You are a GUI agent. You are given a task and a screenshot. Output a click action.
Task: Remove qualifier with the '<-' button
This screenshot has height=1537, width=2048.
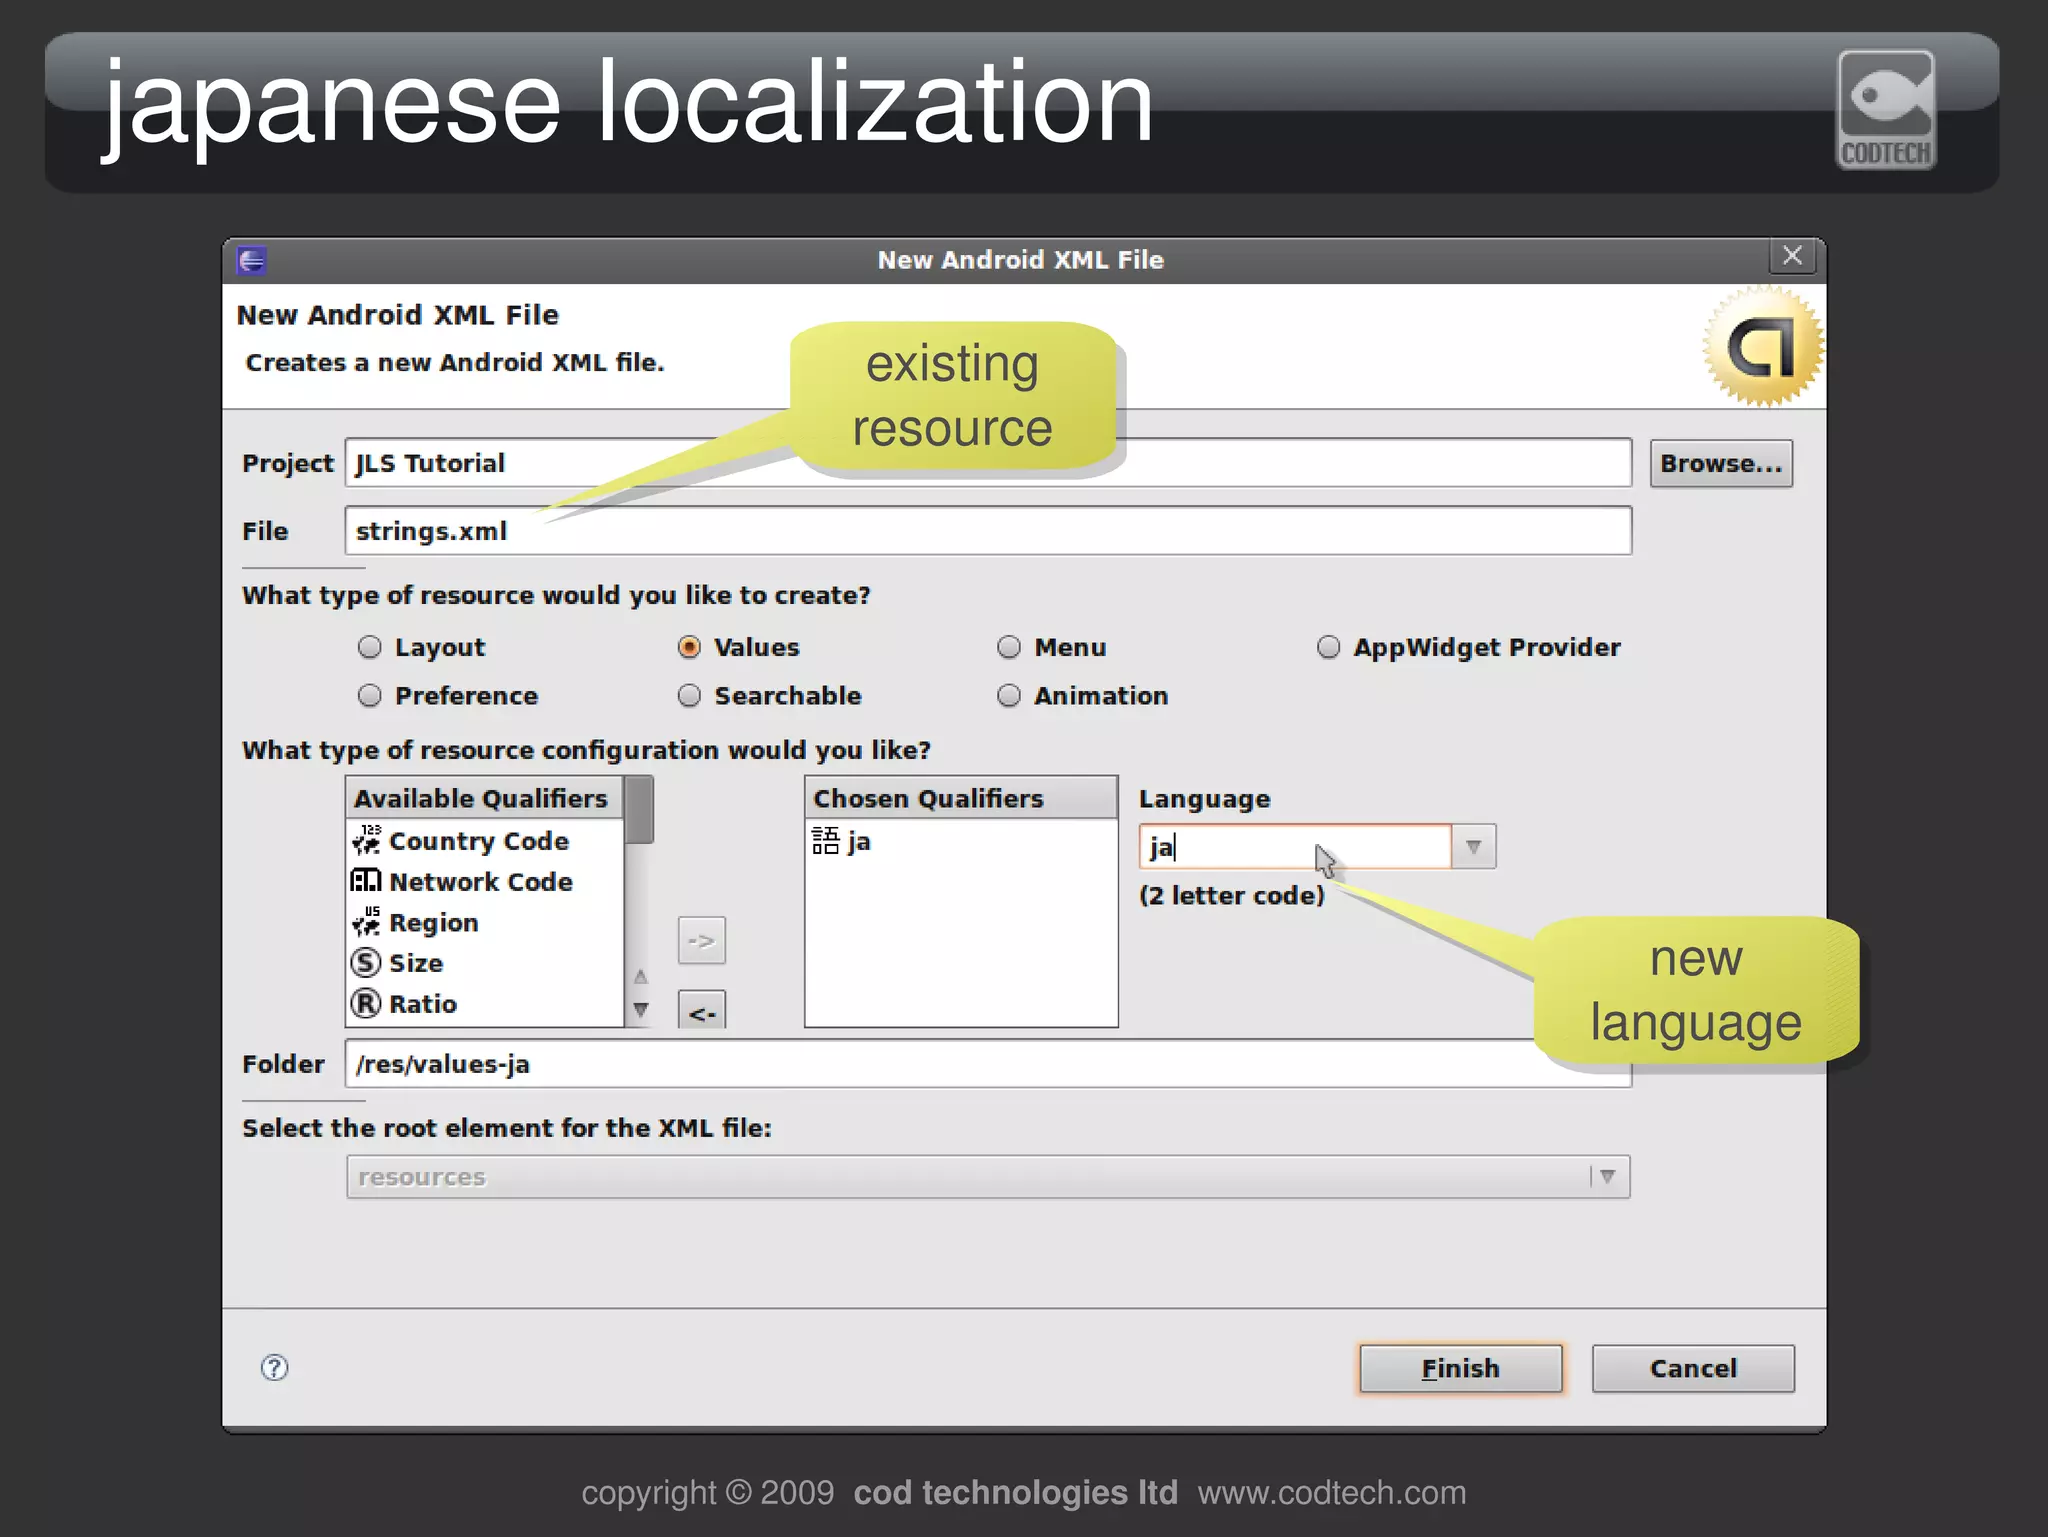tap(701, 1010)
